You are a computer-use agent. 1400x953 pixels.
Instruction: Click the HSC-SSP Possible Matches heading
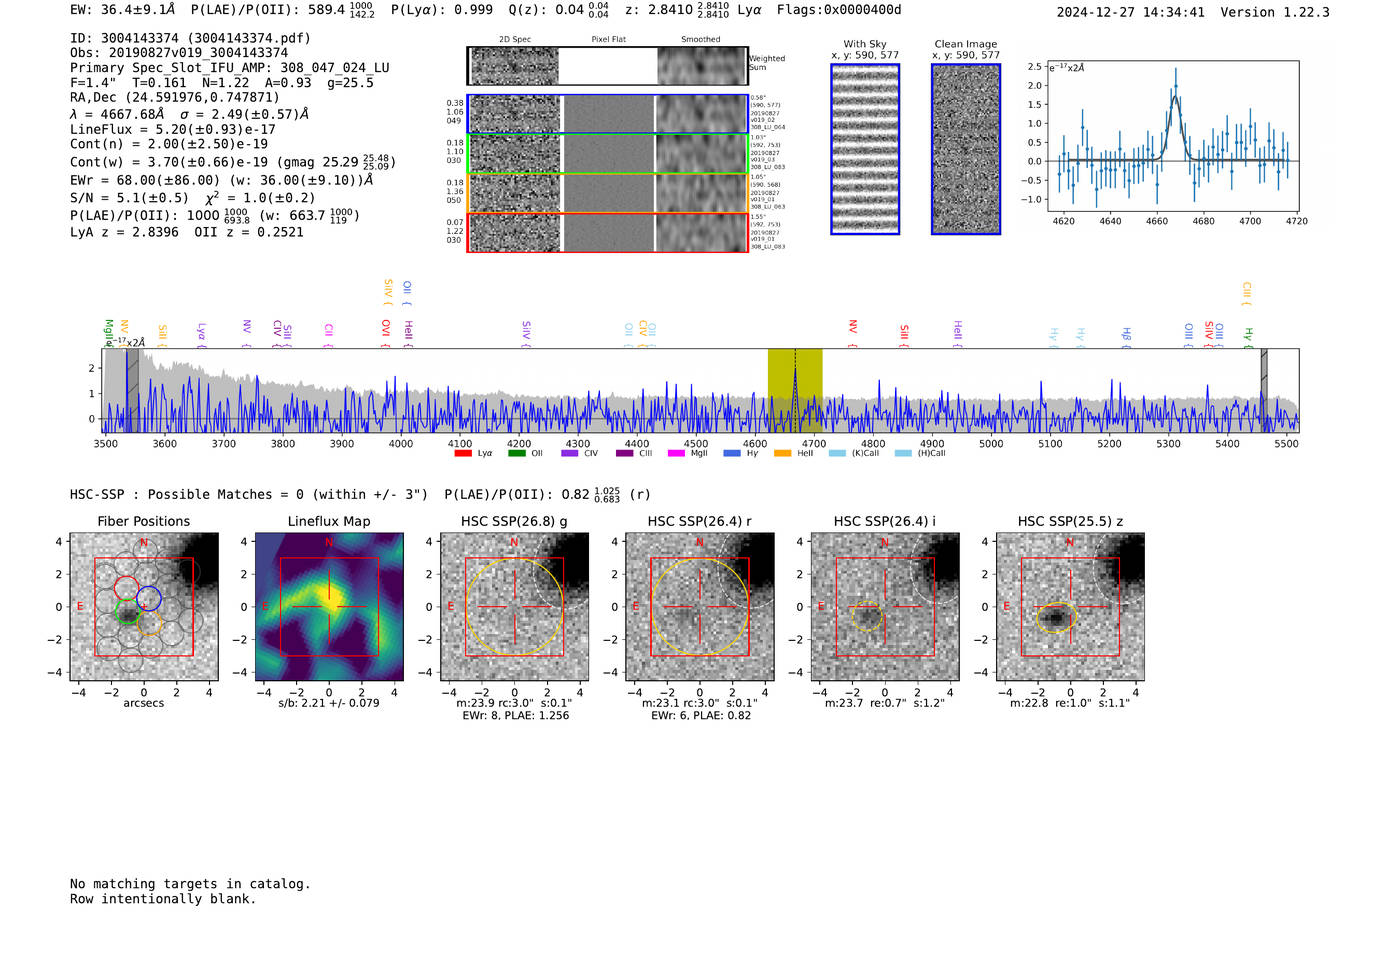pyautogui.click(x=249, y=495)
